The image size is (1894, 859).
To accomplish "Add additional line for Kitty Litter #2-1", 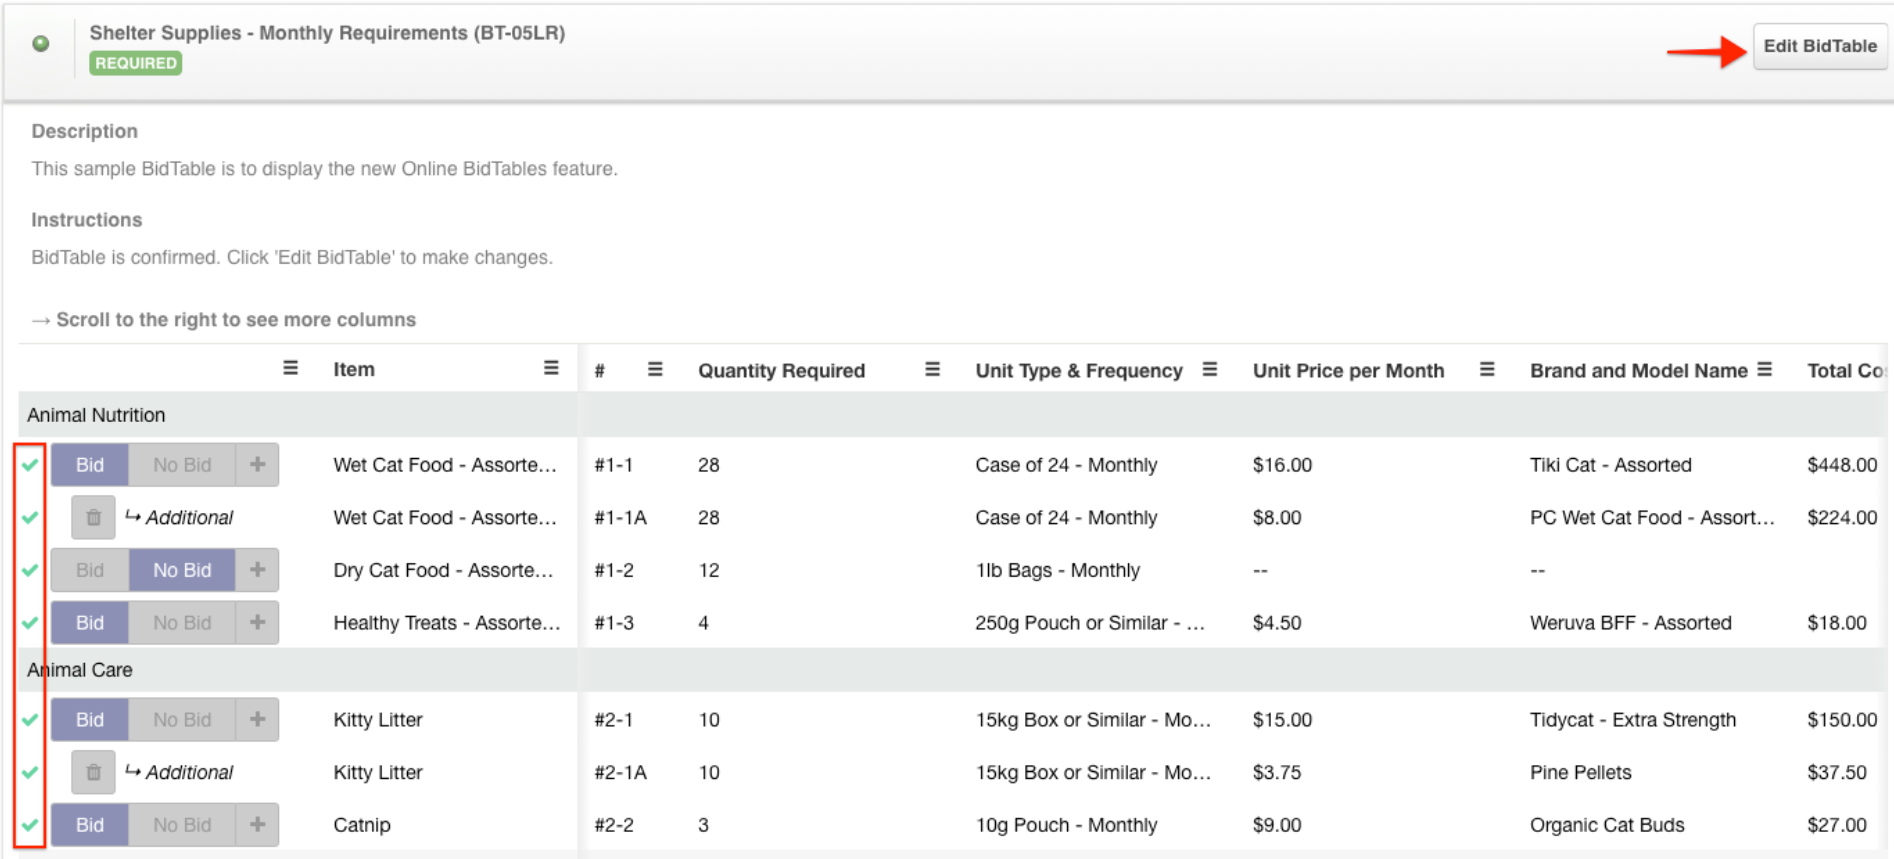I will 257,720.
